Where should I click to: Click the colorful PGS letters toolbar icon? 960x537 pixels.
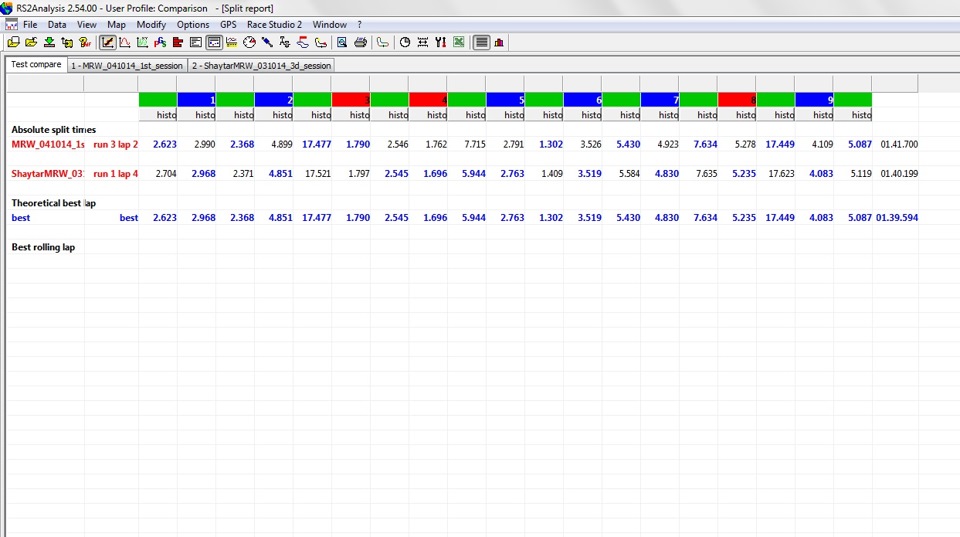[x=160, y=42]
